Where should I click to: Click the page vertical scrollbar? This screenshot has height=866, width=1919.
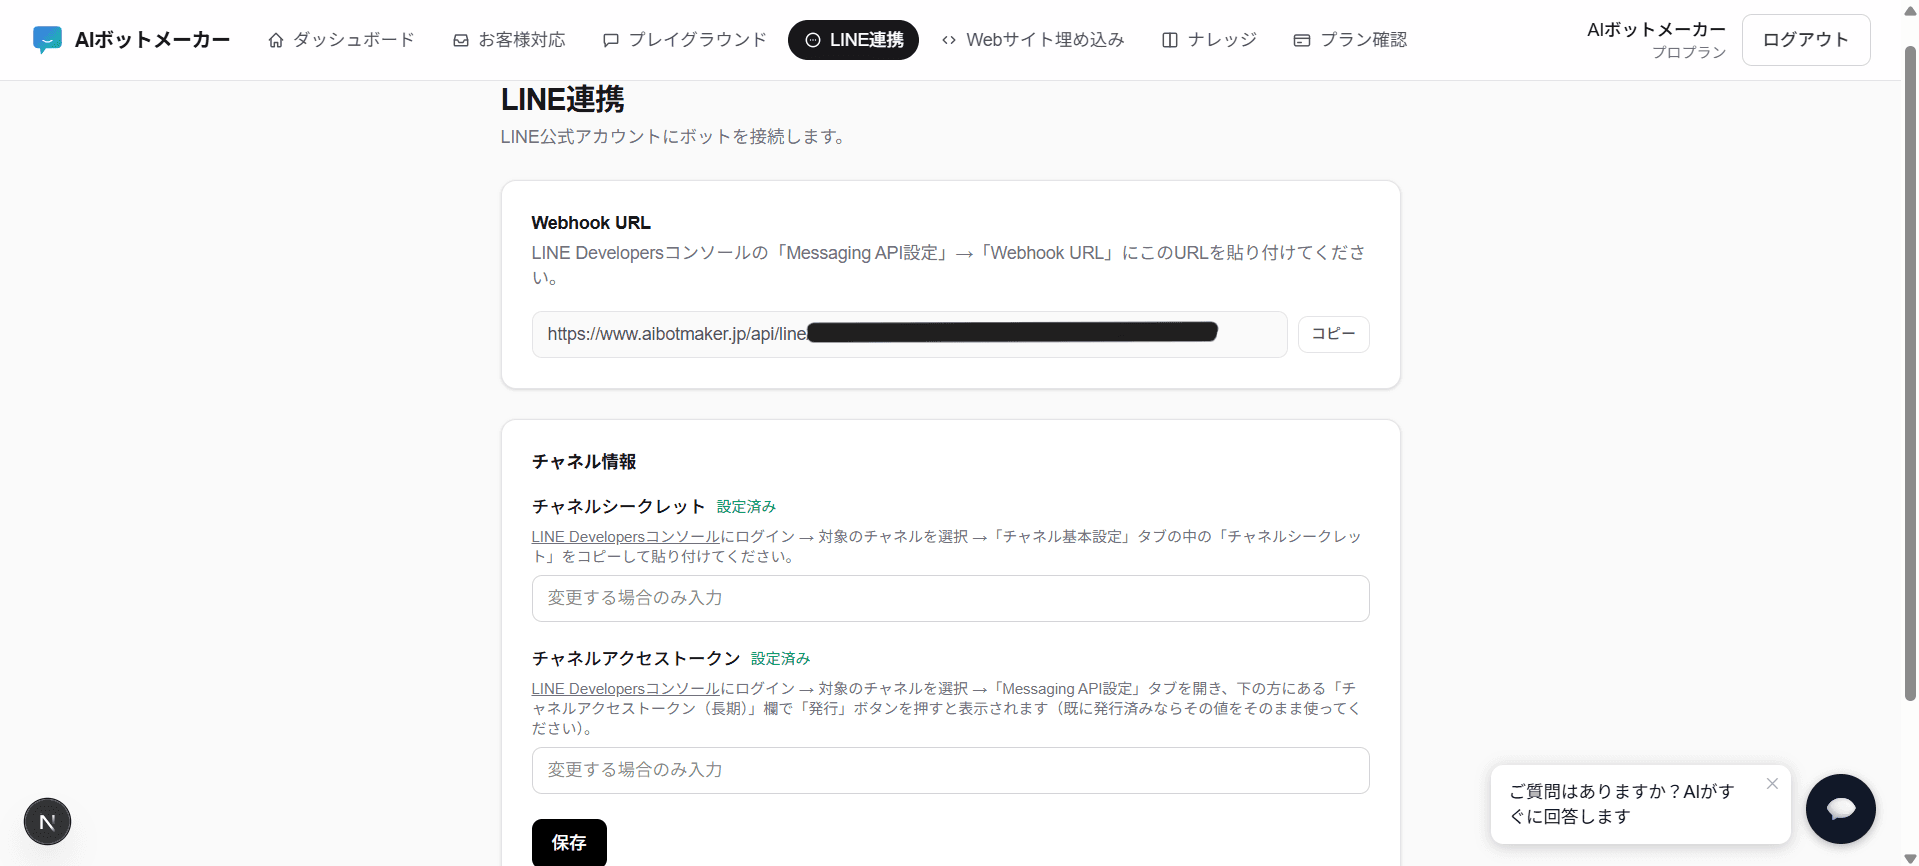tap(1910, 372)
